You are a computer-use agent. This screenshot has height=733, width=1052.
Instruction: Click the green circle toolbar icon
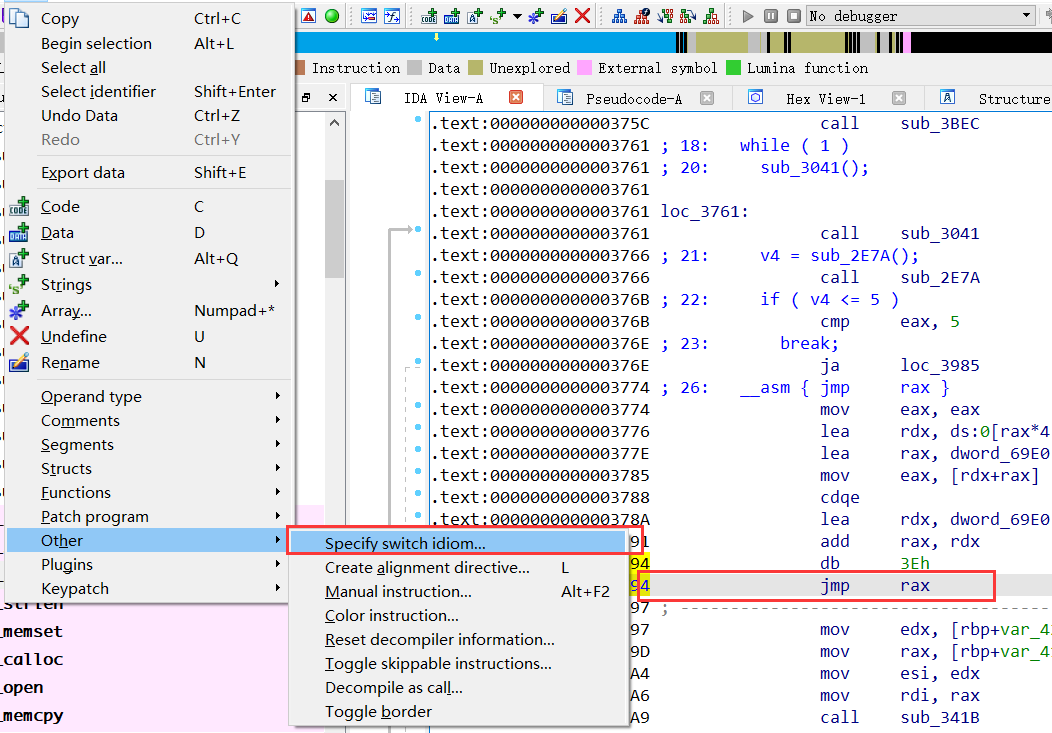[331, 16]
